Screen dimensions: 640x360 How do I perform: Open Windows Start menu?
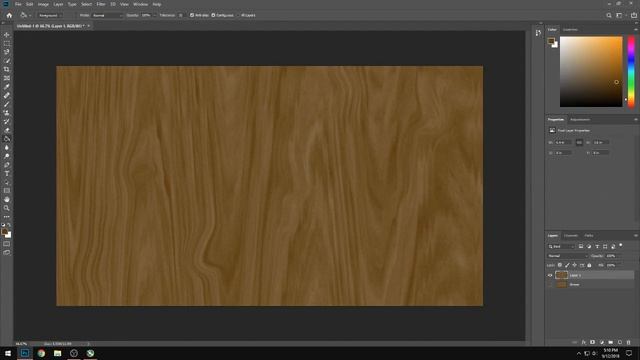coord(8,353)
